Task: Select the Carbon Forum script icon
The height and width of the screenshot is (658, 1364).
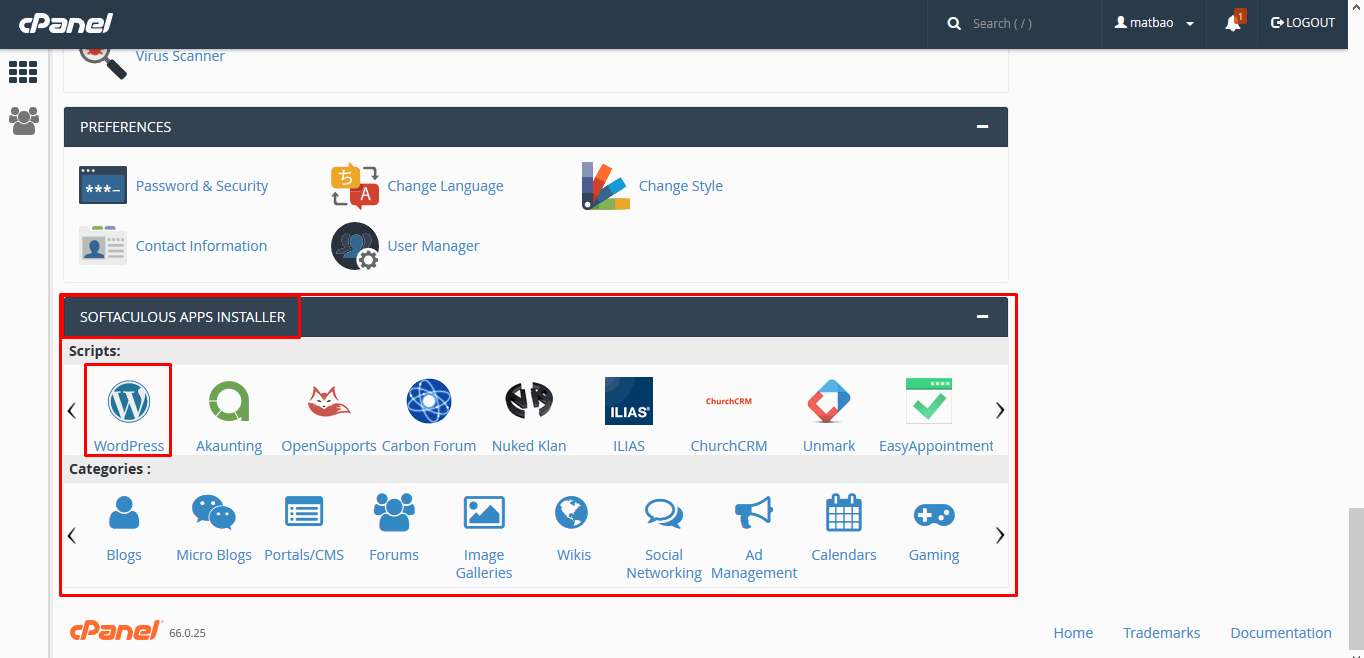Action: 429,402
